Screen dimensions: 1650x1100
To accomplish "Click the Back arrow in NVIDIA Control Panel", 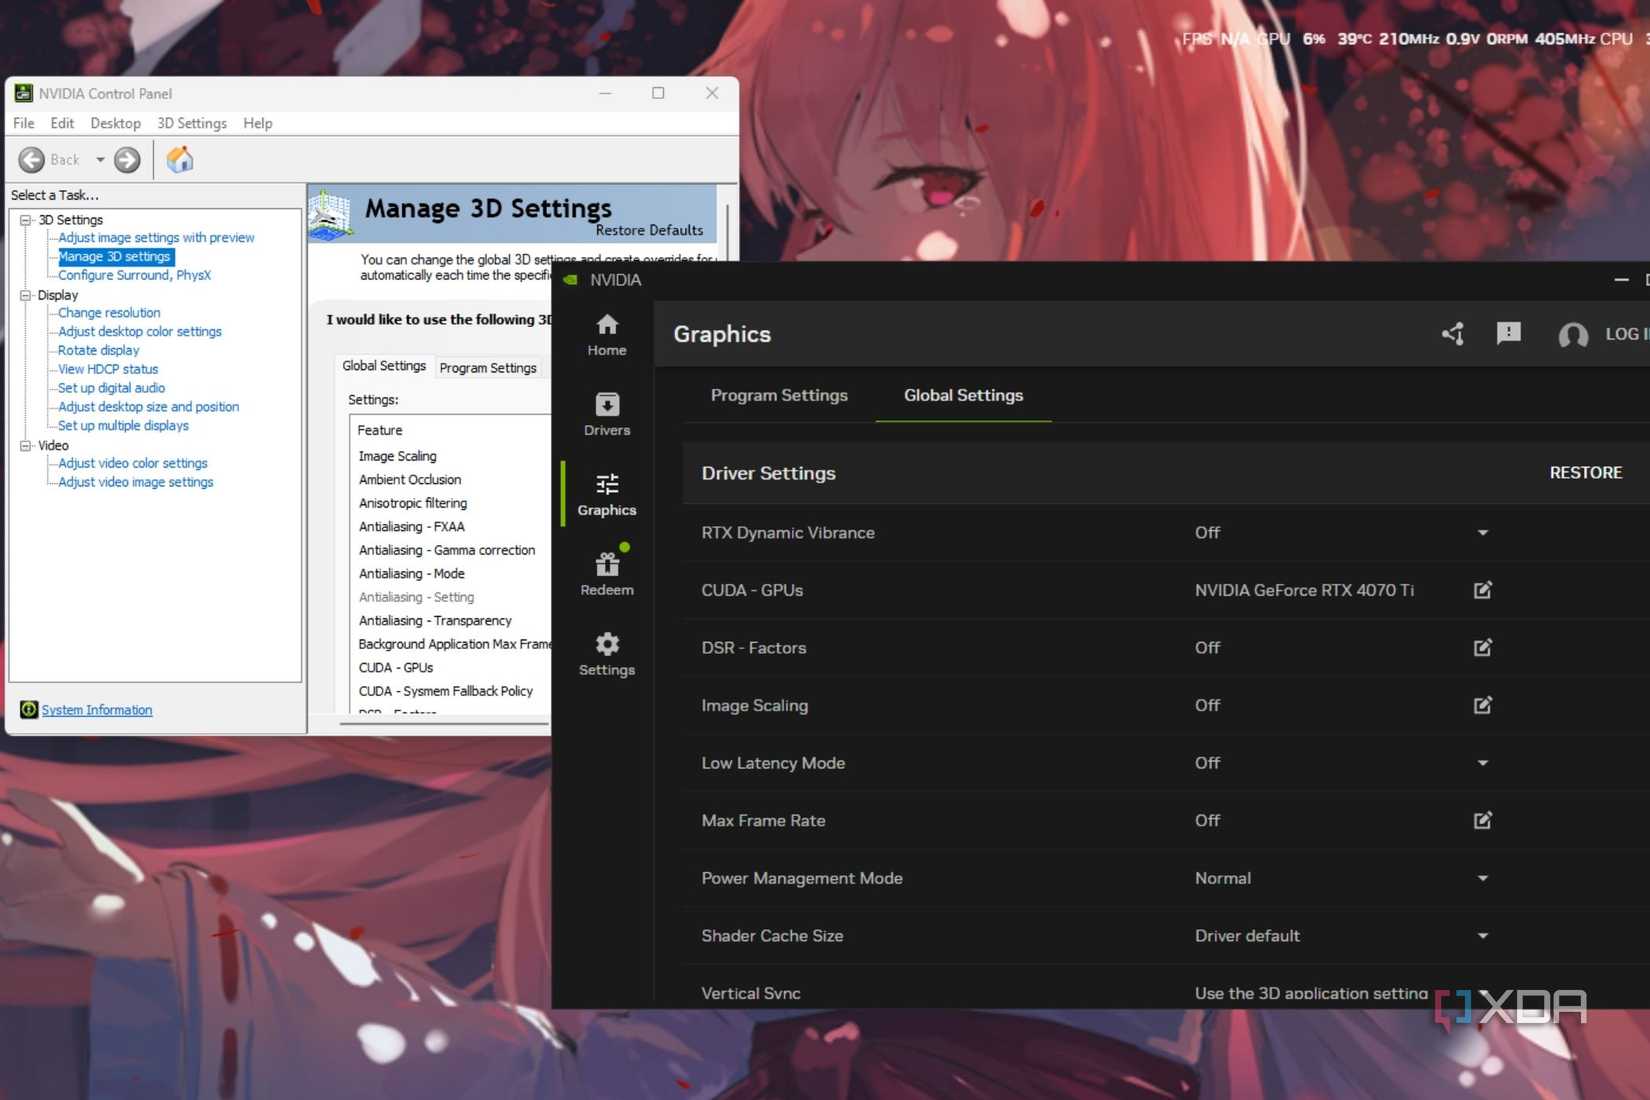I will [32, 159].
